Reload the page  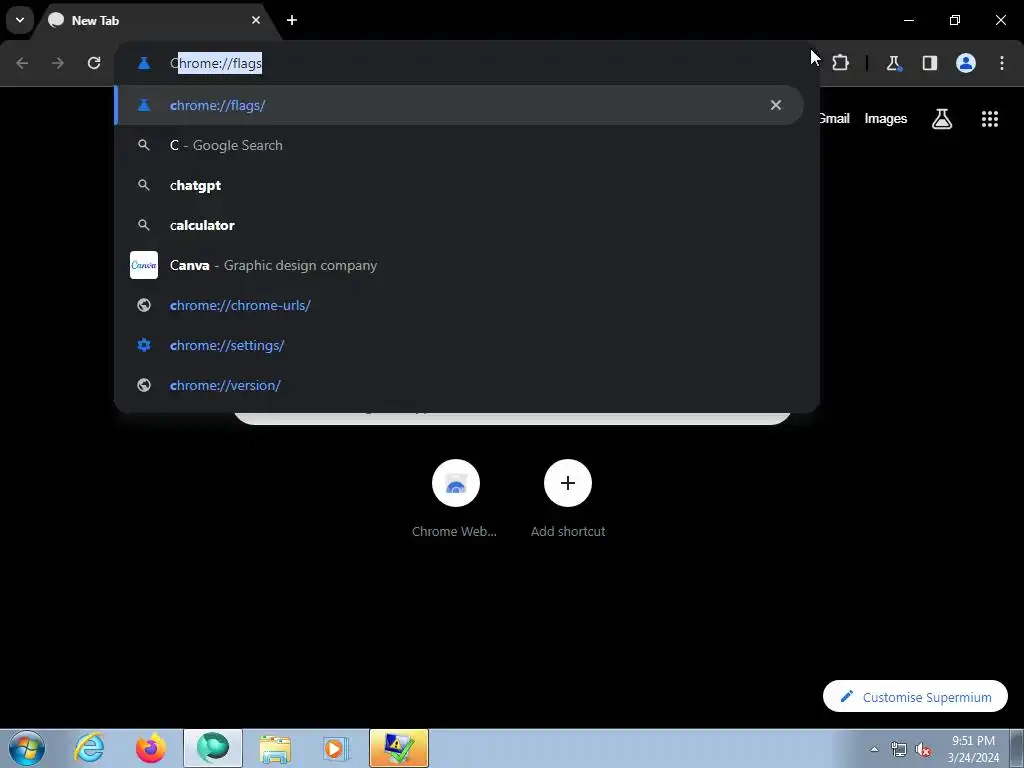(94, 63)
